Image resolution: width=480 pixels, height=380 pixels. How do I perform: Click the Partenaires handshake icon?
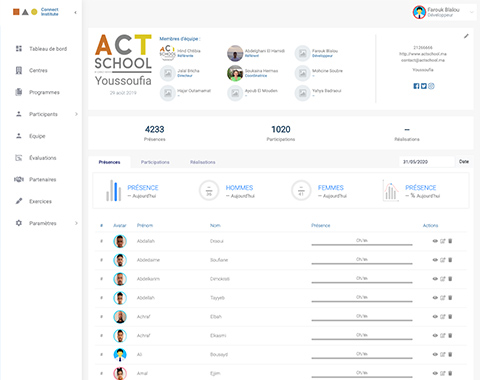pyautogui.click(x=19, y=179)
